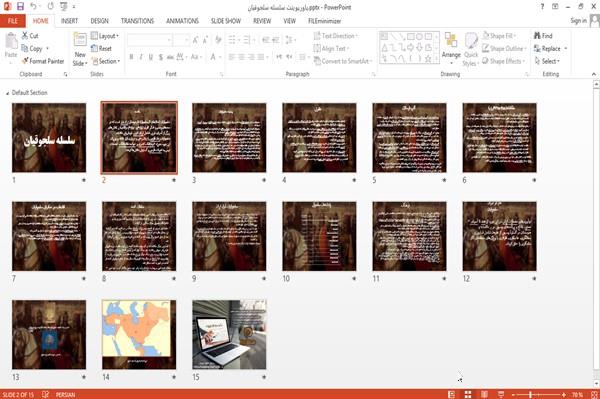Click the Cut scissors icon
600x399 pixels.
point(25,36)
